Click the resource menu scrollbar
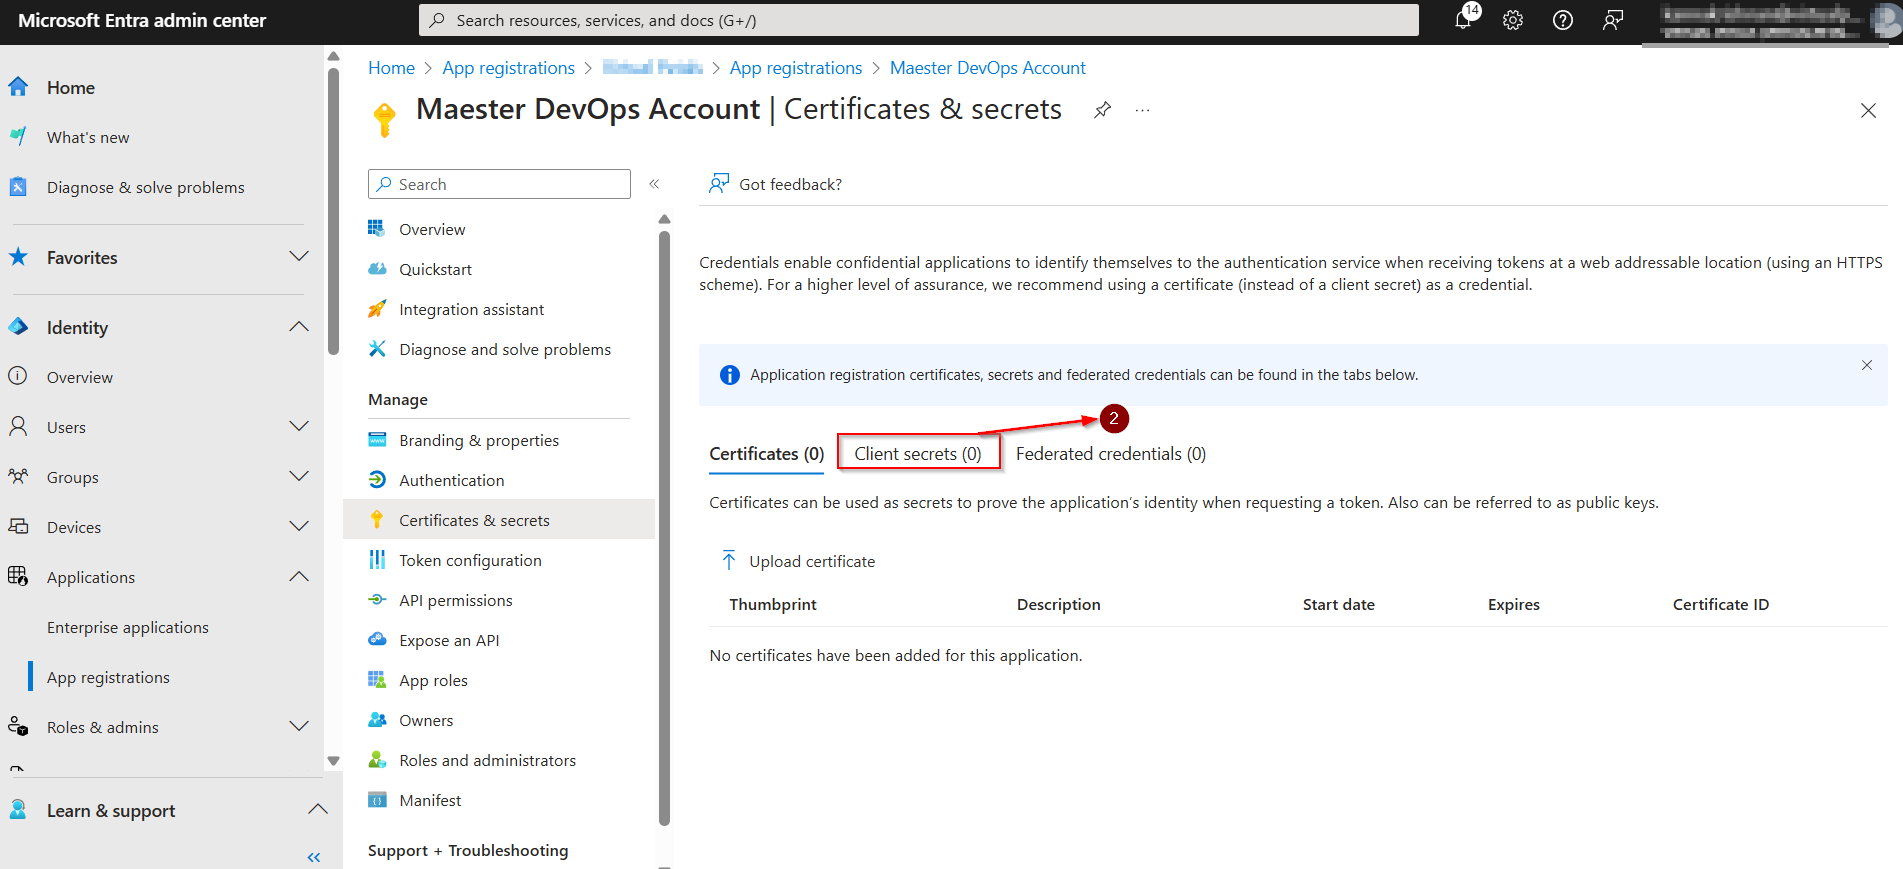 point(664,528)
